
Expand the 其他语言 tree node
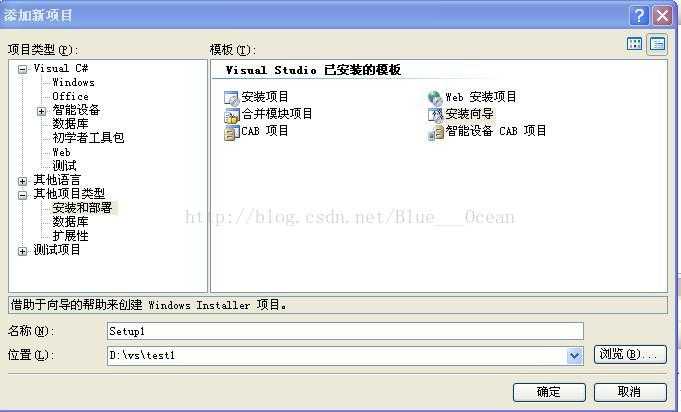tap(23, 181)
